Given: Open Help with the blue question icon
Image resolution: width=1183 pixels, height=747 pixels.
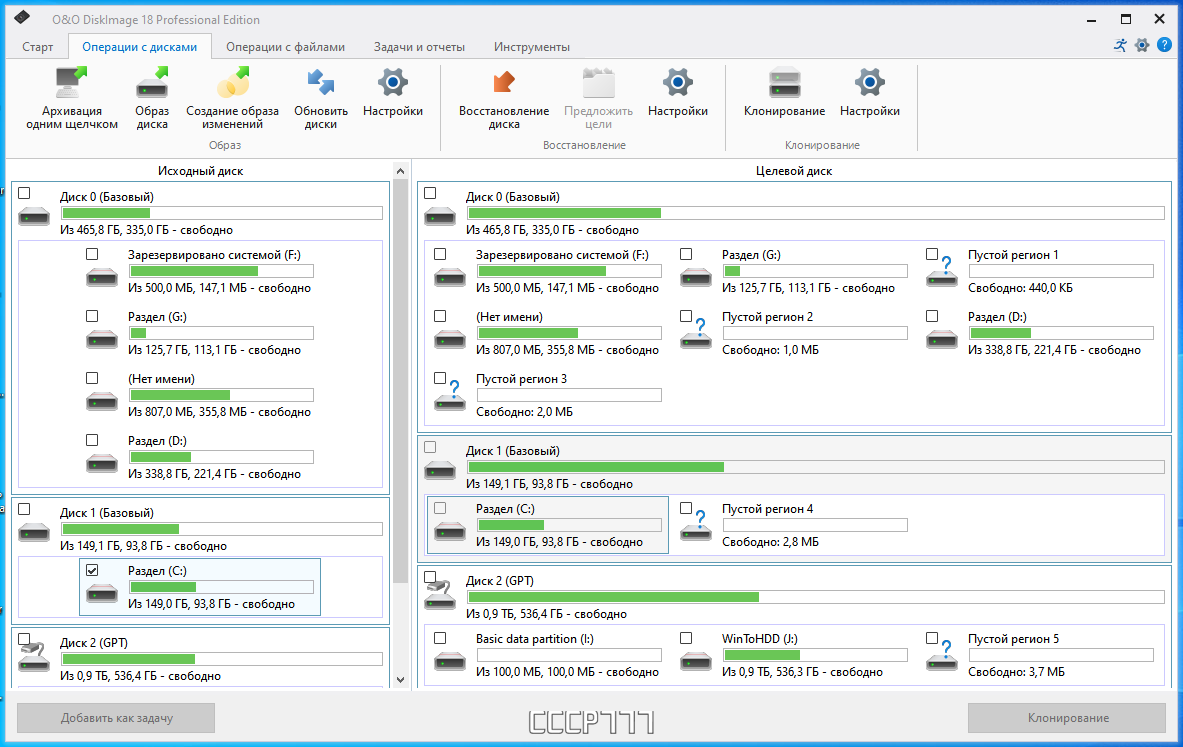Looking at the screenshot, I should click(1164, 45).
